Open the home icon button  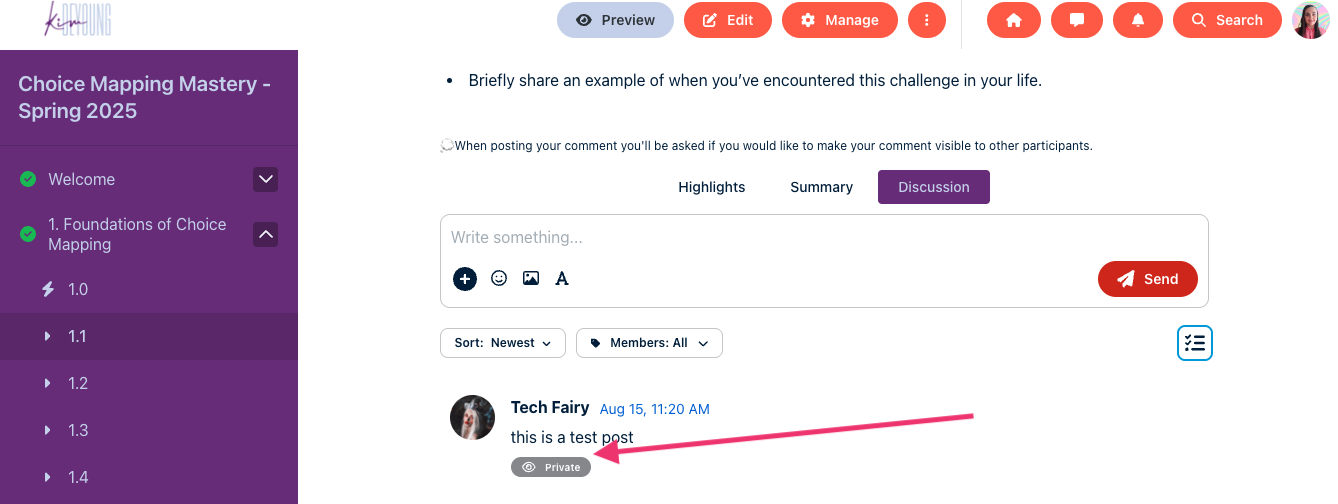[x=1014, y=20]
